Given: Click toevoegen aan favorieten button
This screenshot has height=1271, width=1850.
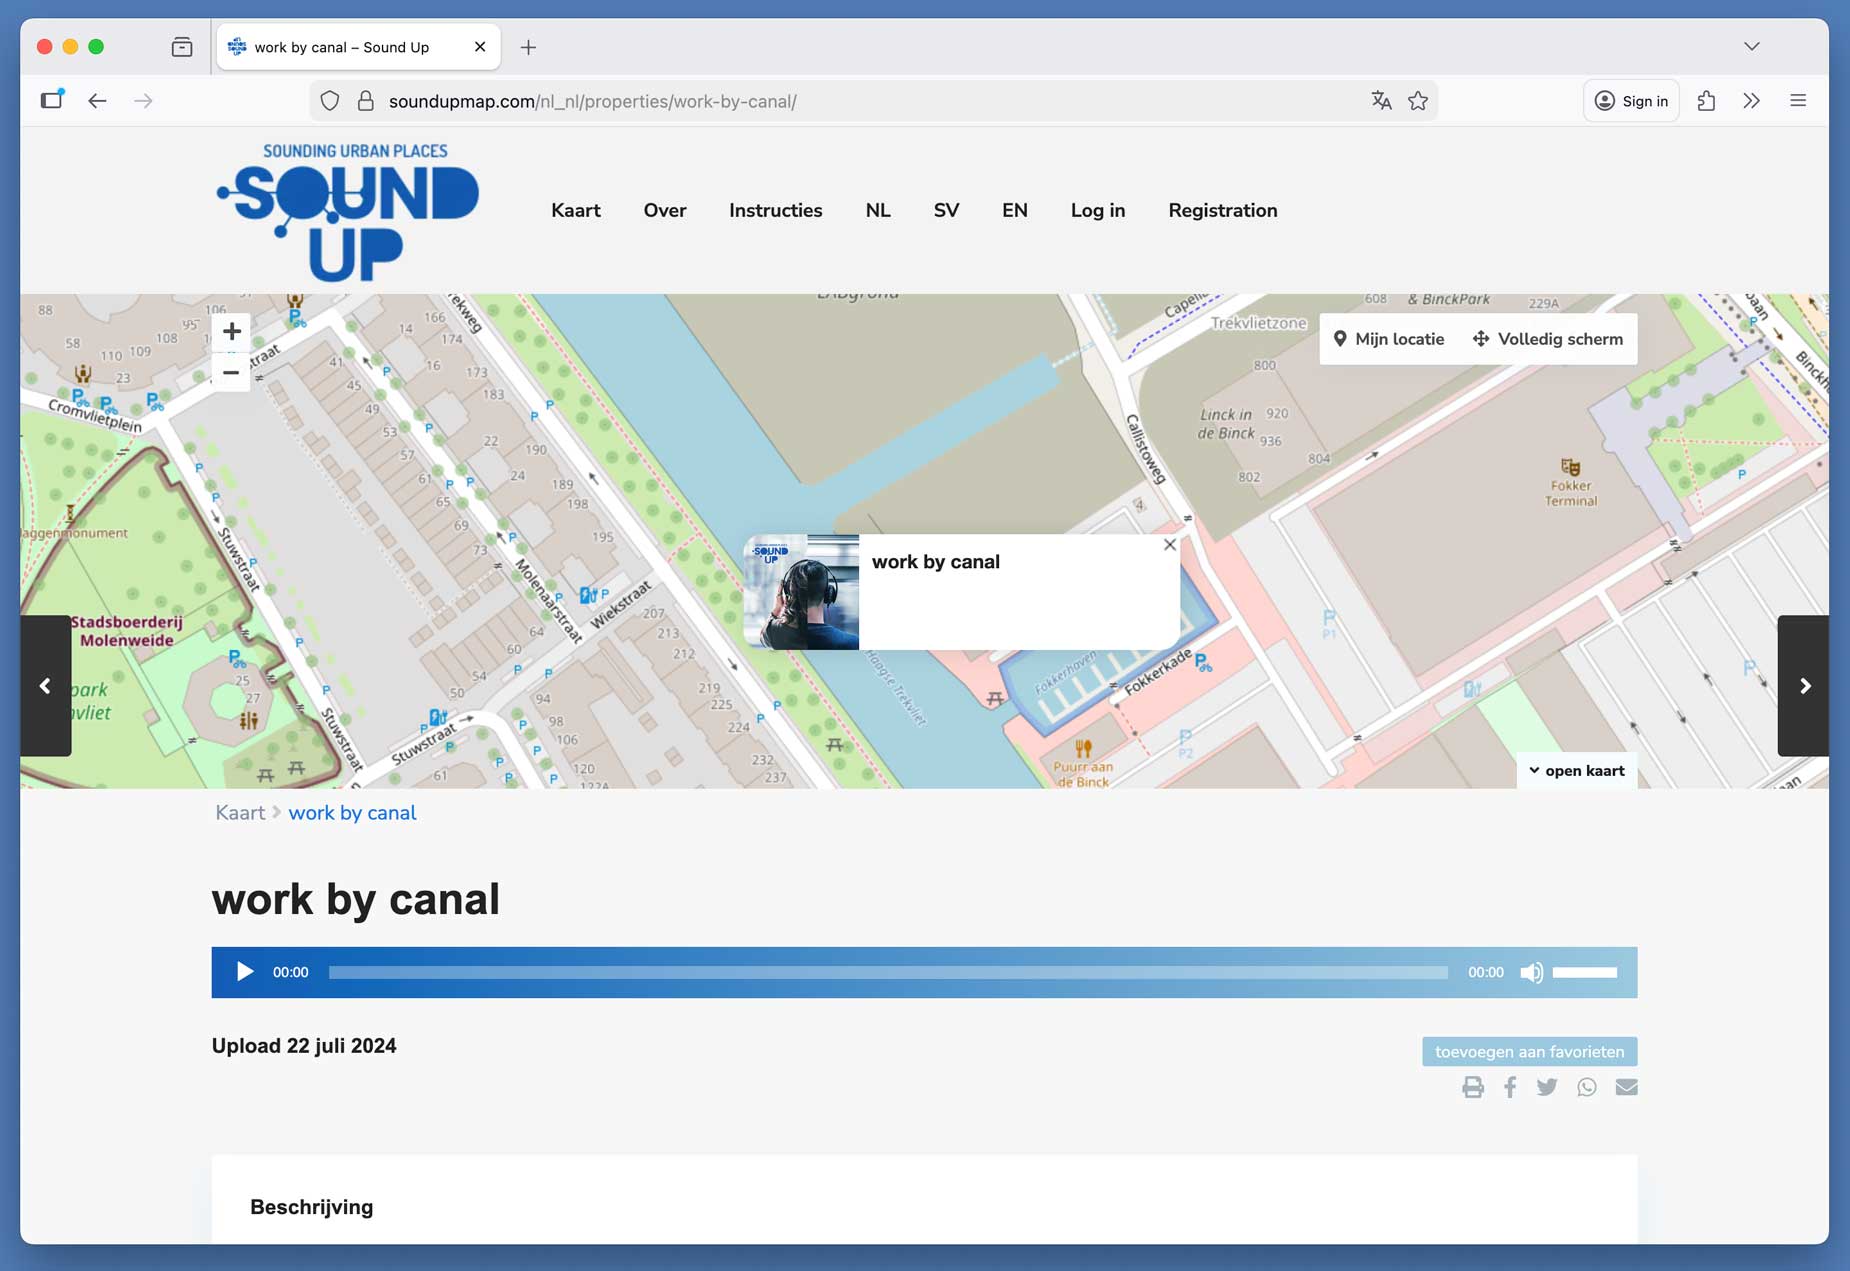Looking at the screenshot, I should coord(1529,1052).
